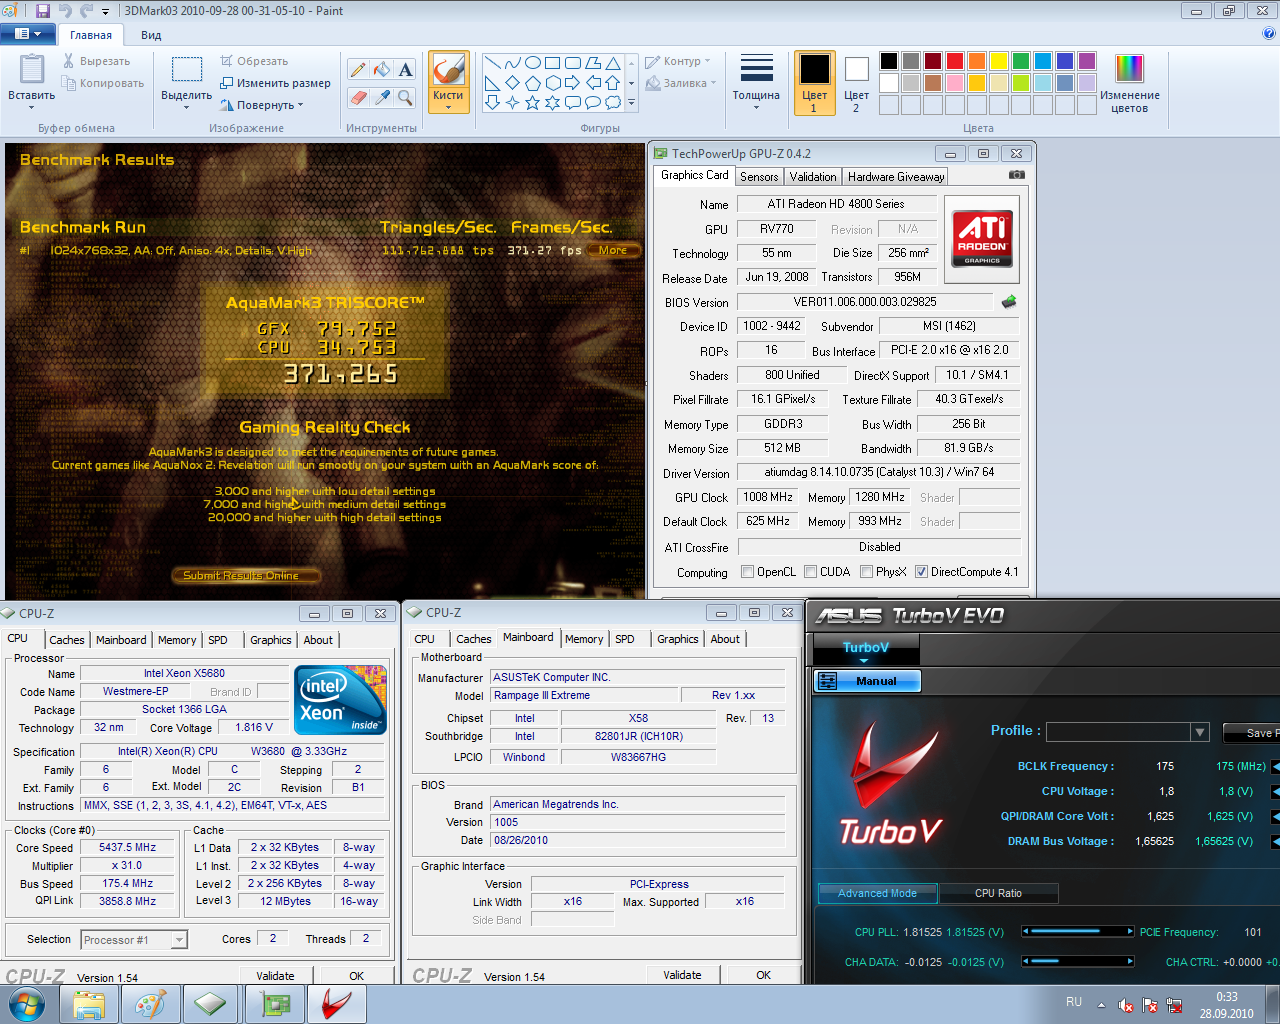The height and width of the screenshot is (1024, 1280).
Task: Expand the shapes gallery more arrow
Action: click(x=631, y=102)
